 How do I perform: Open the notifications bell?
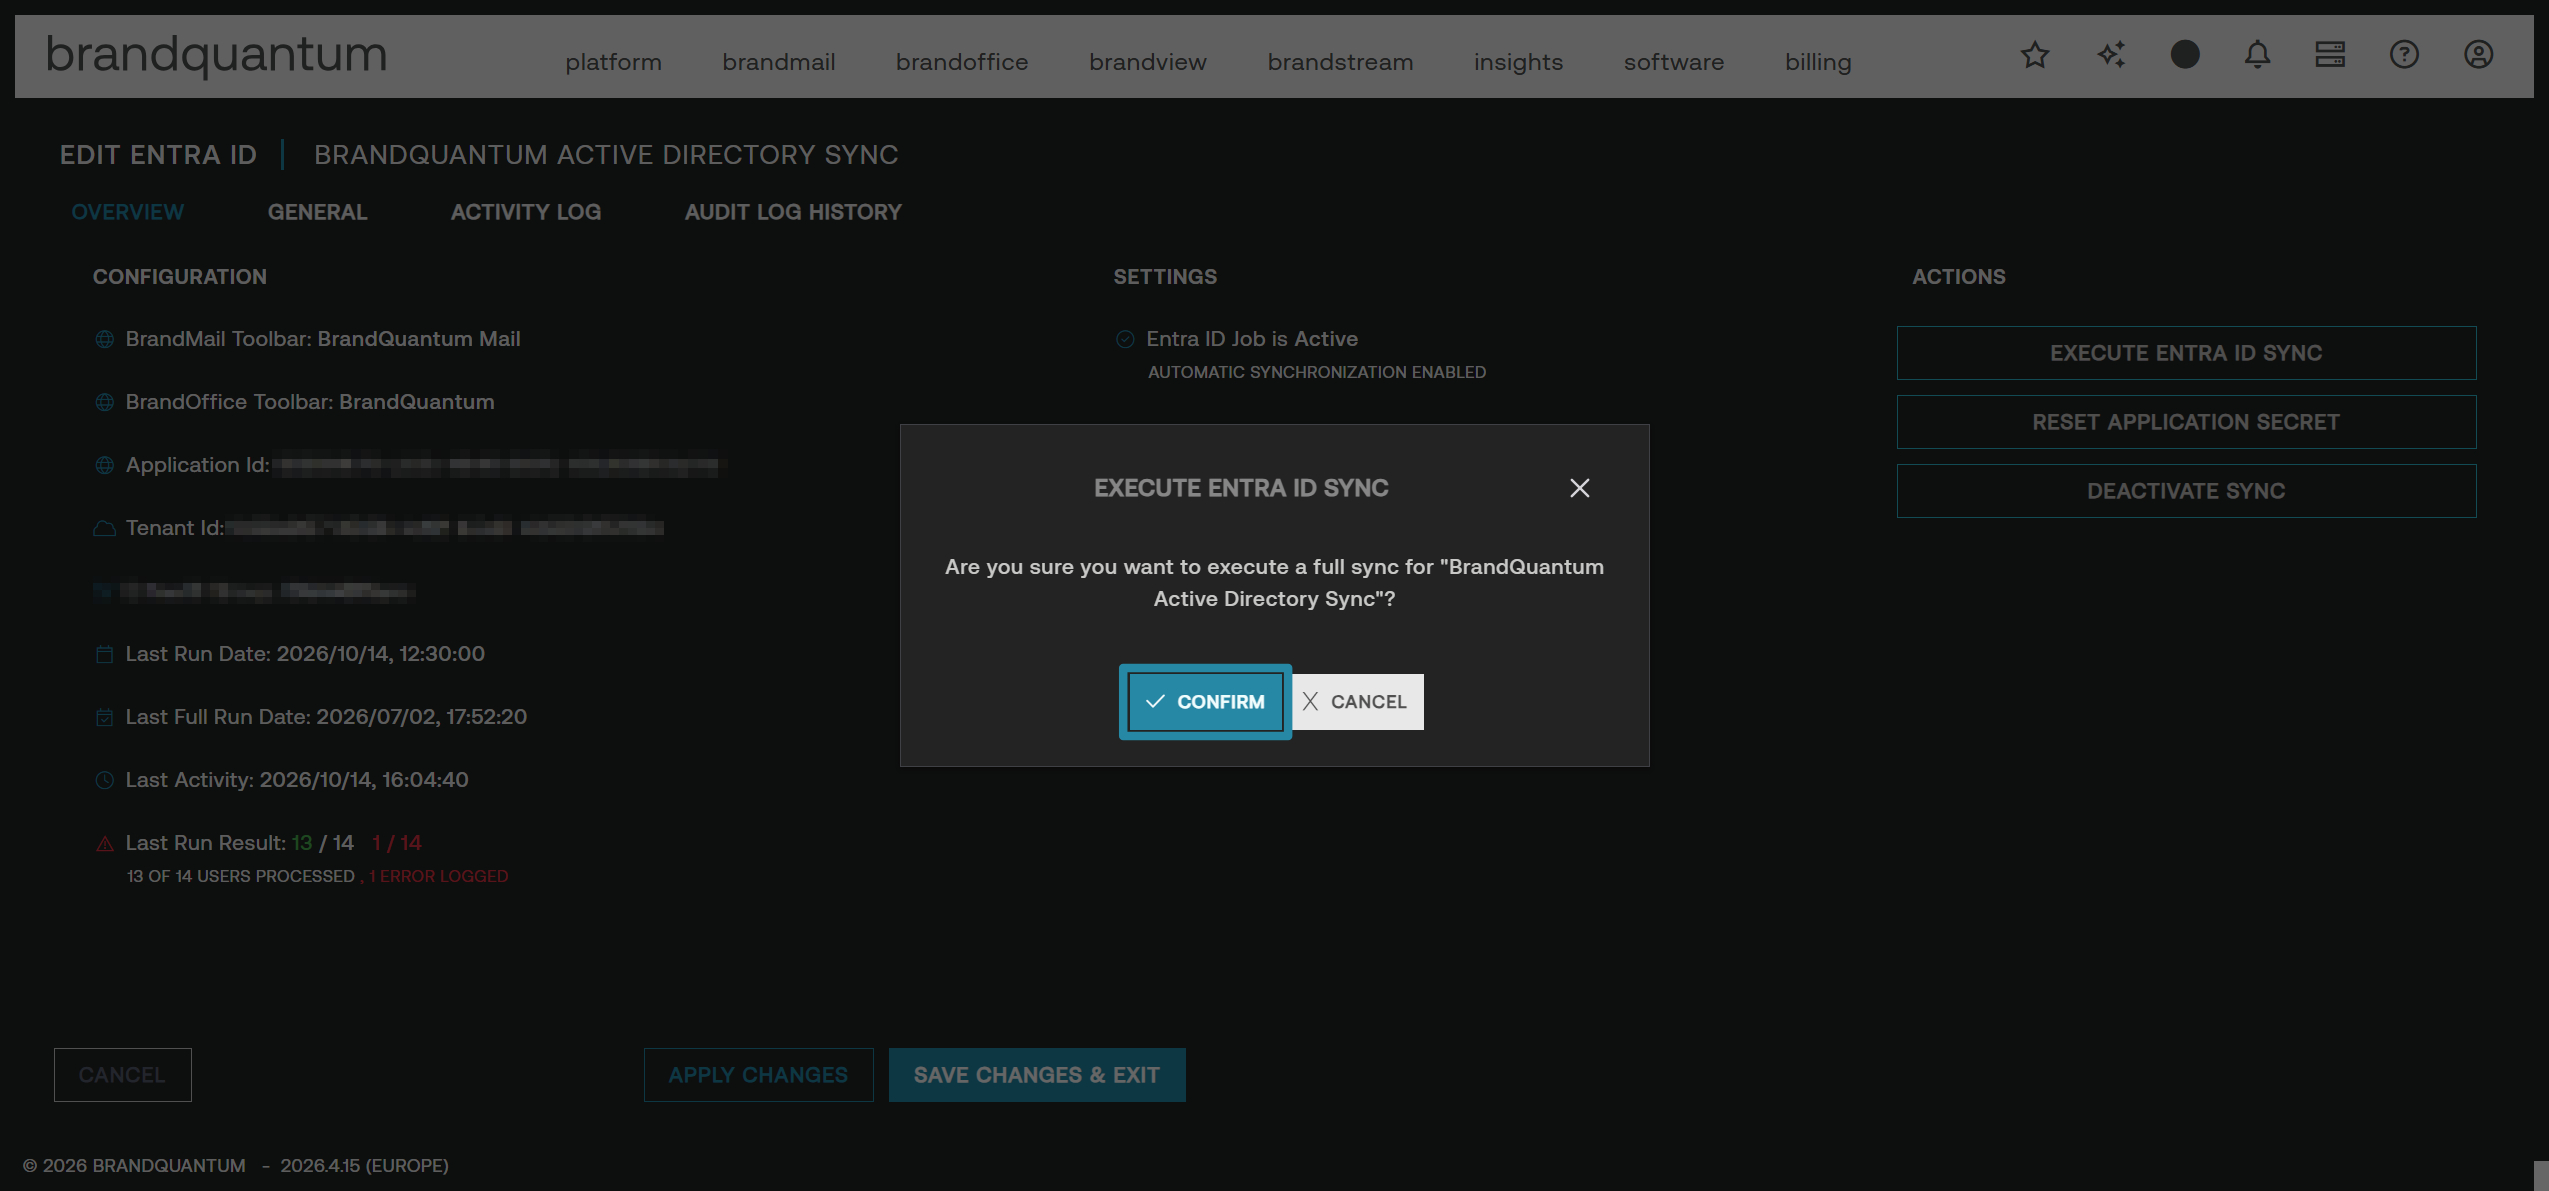tap(2257, 55)
